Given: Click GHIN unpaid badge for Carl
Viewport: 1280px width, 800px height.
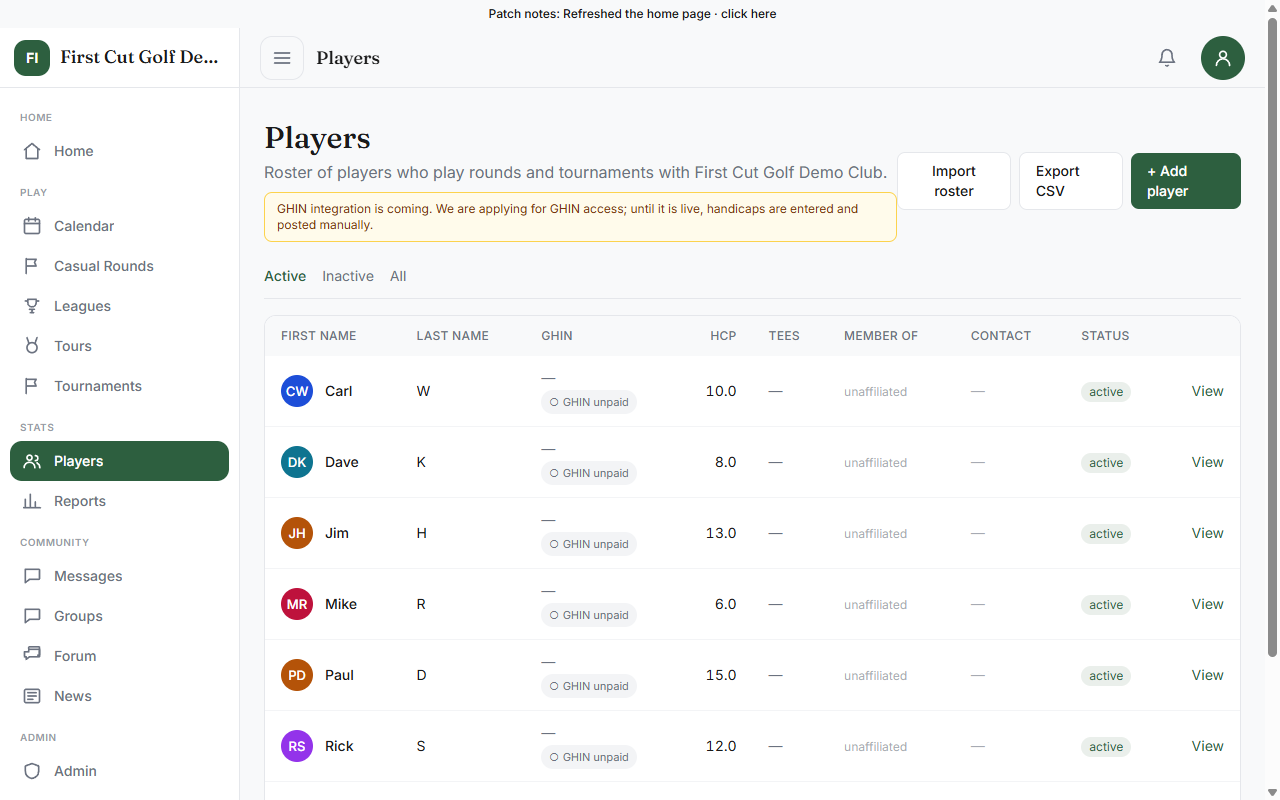Looking at the screenshot, I should (589, 402).
